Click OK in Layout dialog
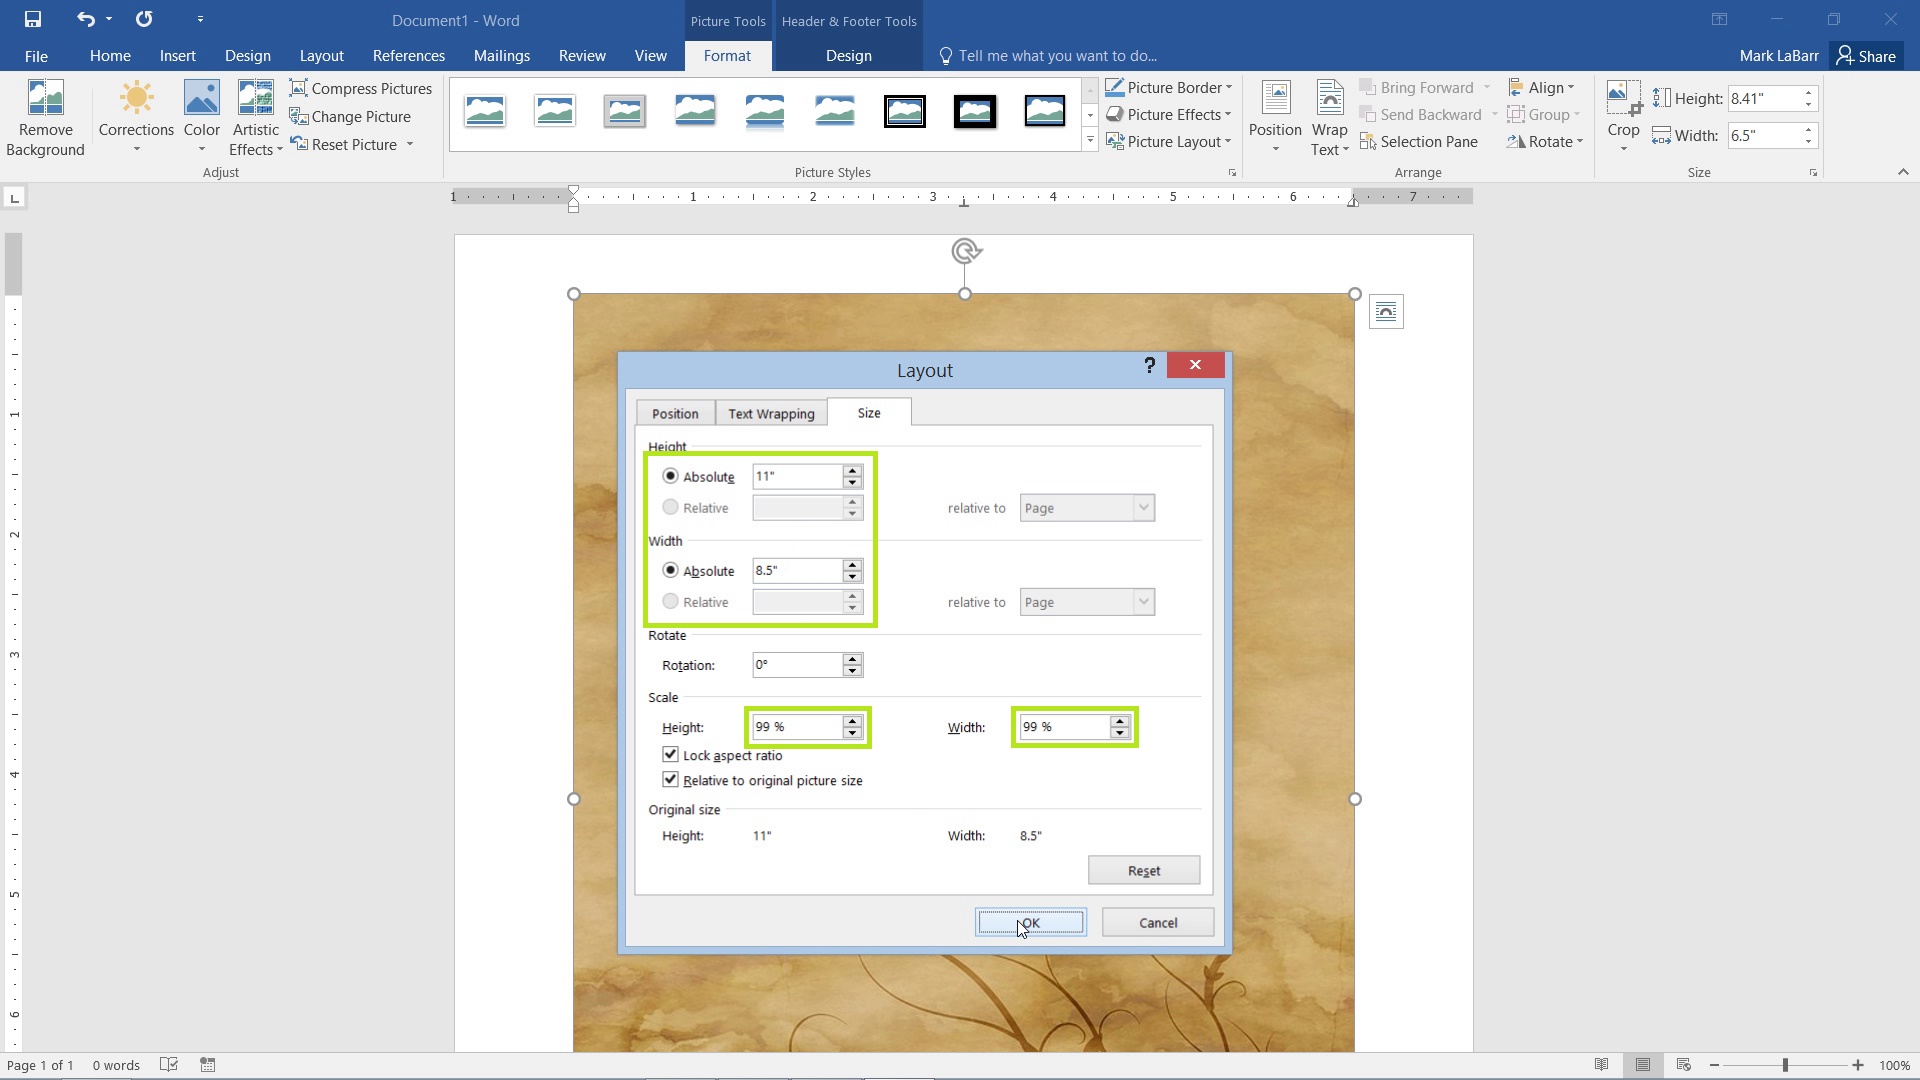The image size is (1920, 1080). 1030,923
